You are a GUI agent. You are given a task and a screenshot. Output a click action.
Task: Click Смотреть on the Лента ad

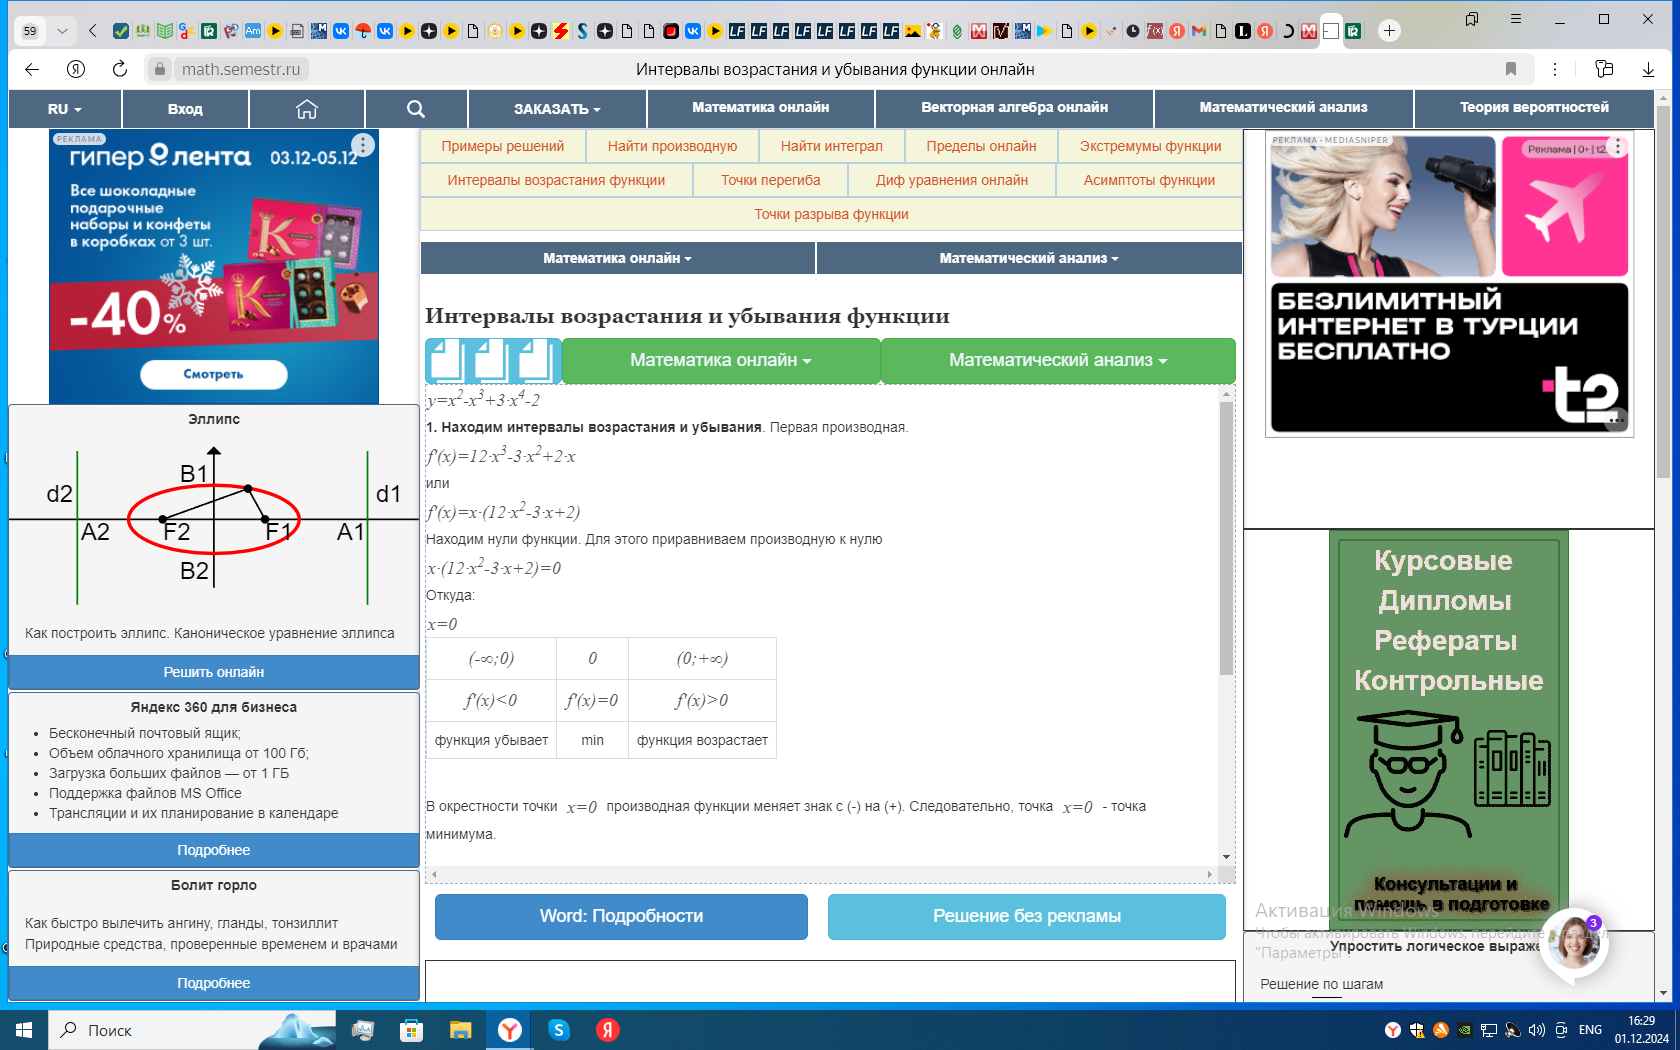[213, 374]
